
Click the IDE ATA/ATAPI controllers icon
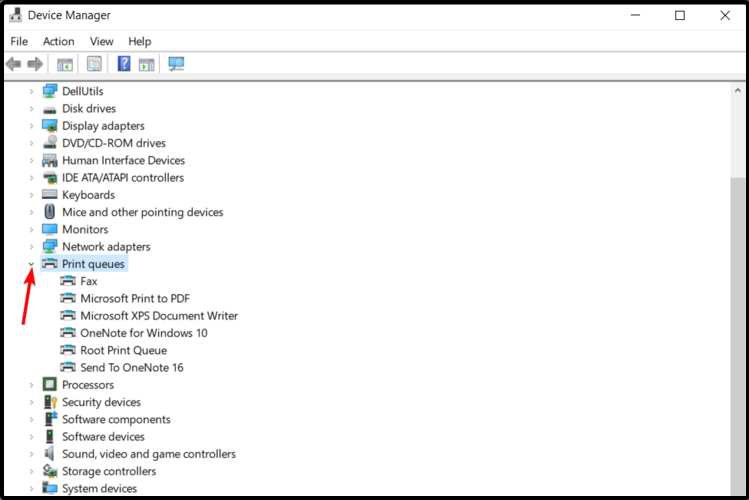point(50,178)
